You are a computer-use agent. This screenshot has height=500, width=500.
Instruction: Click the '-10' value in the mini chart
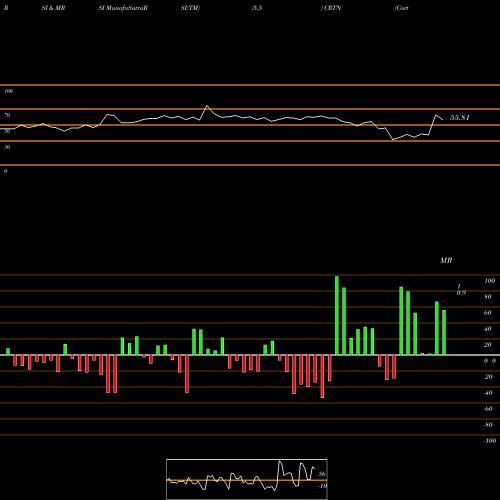pos(322,486)
